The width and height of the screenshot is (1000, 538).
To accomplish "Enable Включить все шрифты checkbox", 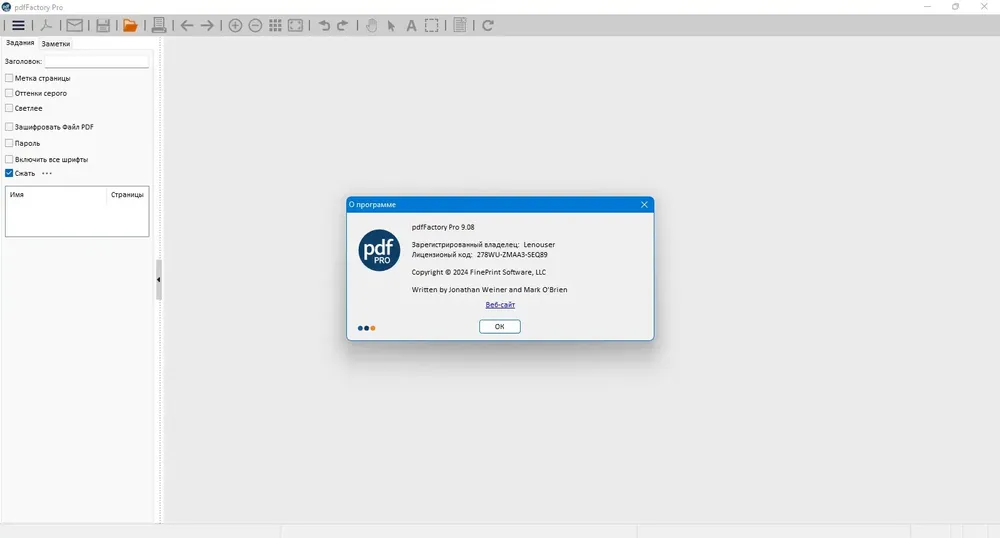I will click(9, 159).
